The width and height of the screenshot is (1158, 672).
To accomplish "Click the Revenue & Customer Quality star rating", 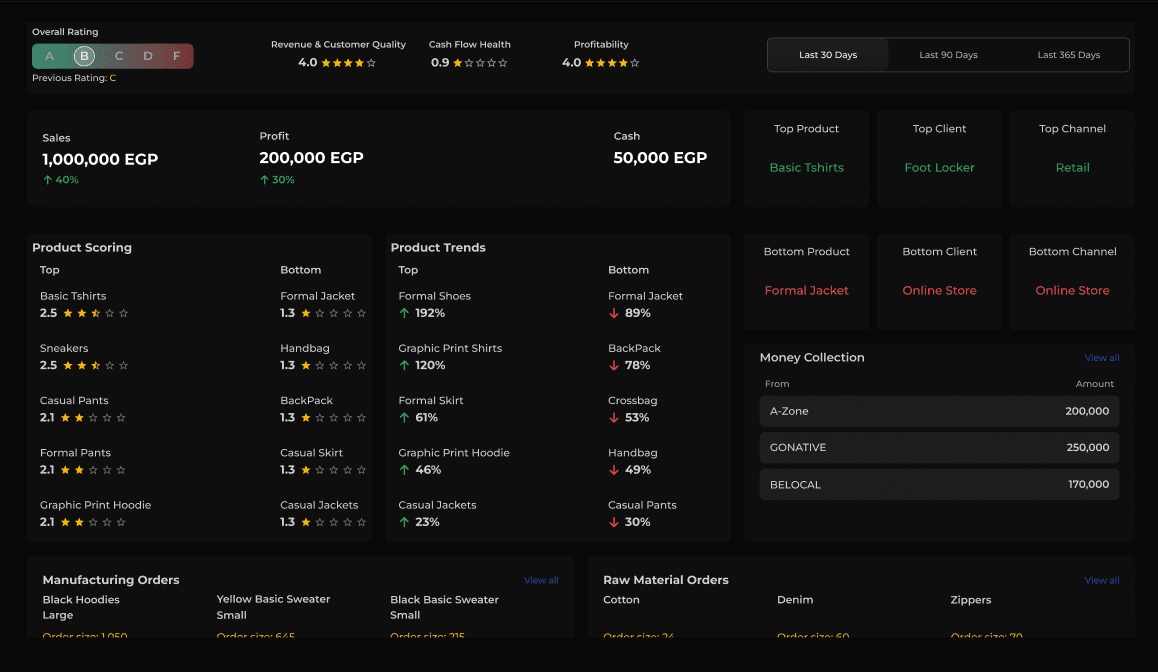I will click(x=349, y=63).
